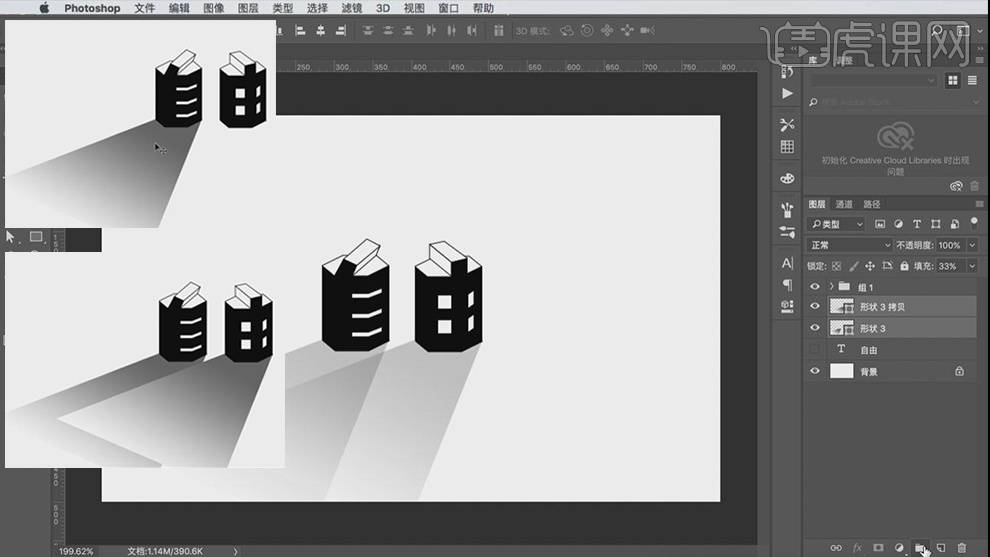Switch library to list view

coord(972,80)
